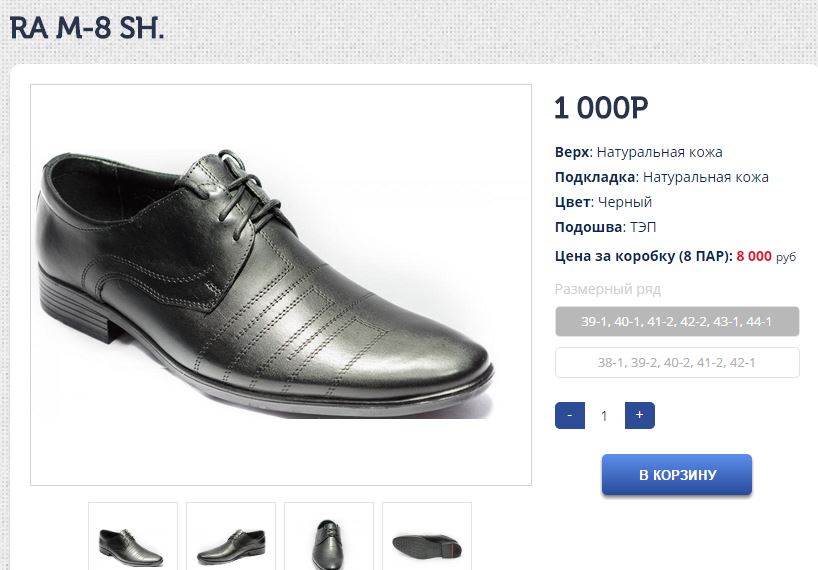Click the Размерный ряд label
818x570 pixels.
click(x=608, y=289)
